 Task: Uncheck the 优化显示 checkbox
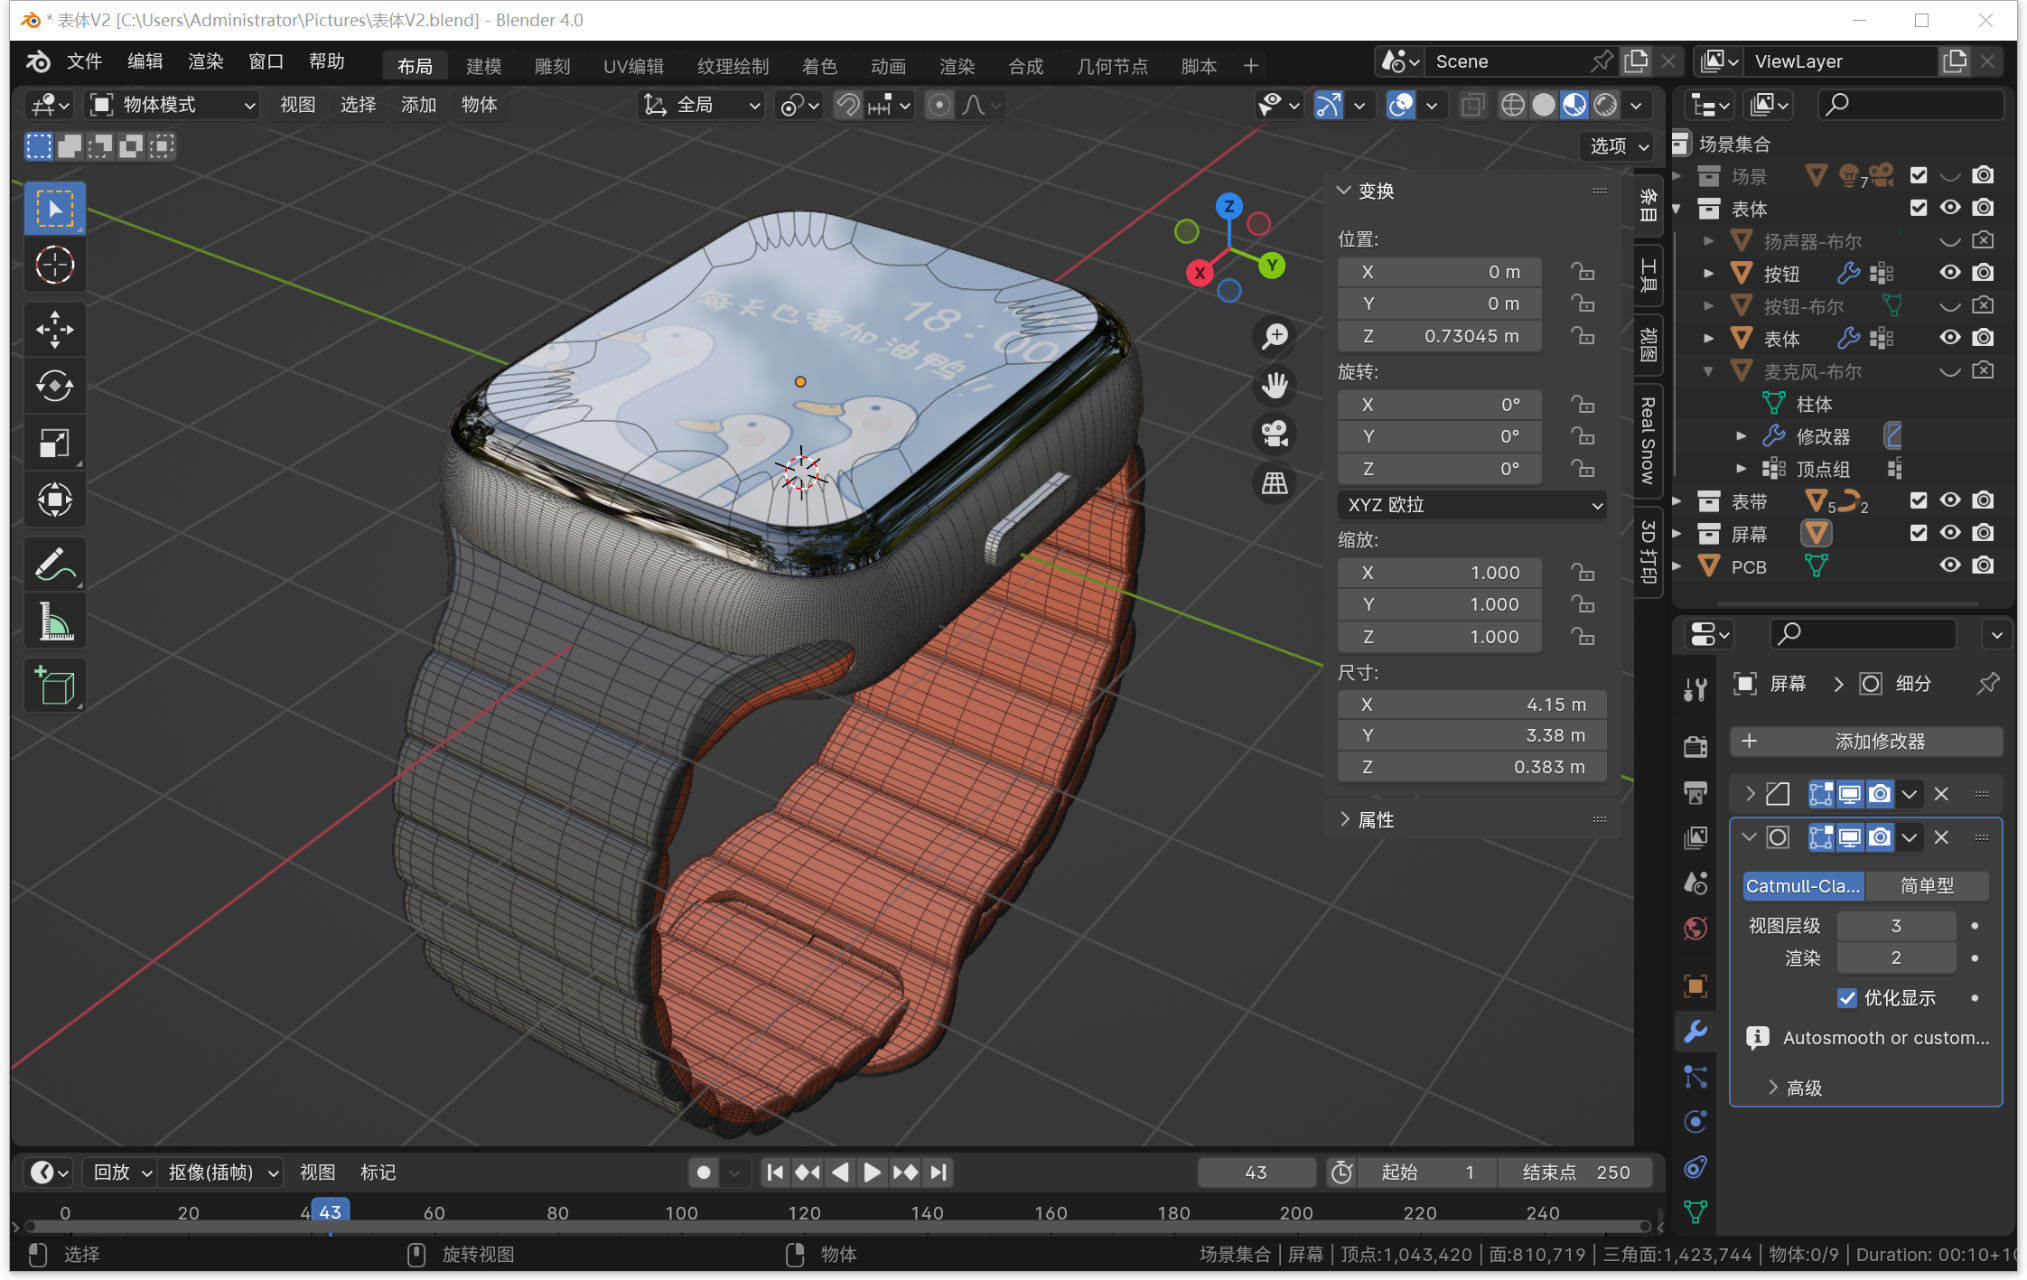coord(1847,998)
